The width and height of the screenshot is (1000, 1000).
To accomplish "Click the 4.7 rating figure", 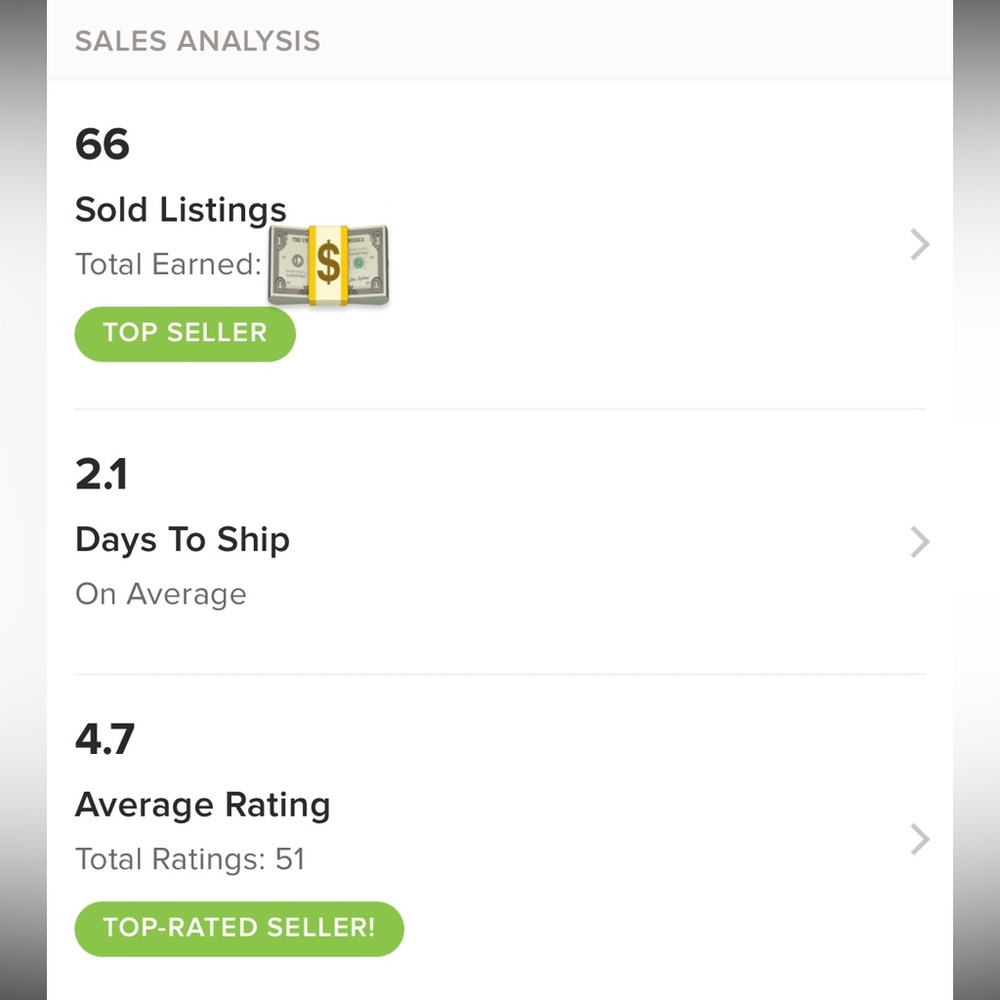I will [x=104, y=739].
